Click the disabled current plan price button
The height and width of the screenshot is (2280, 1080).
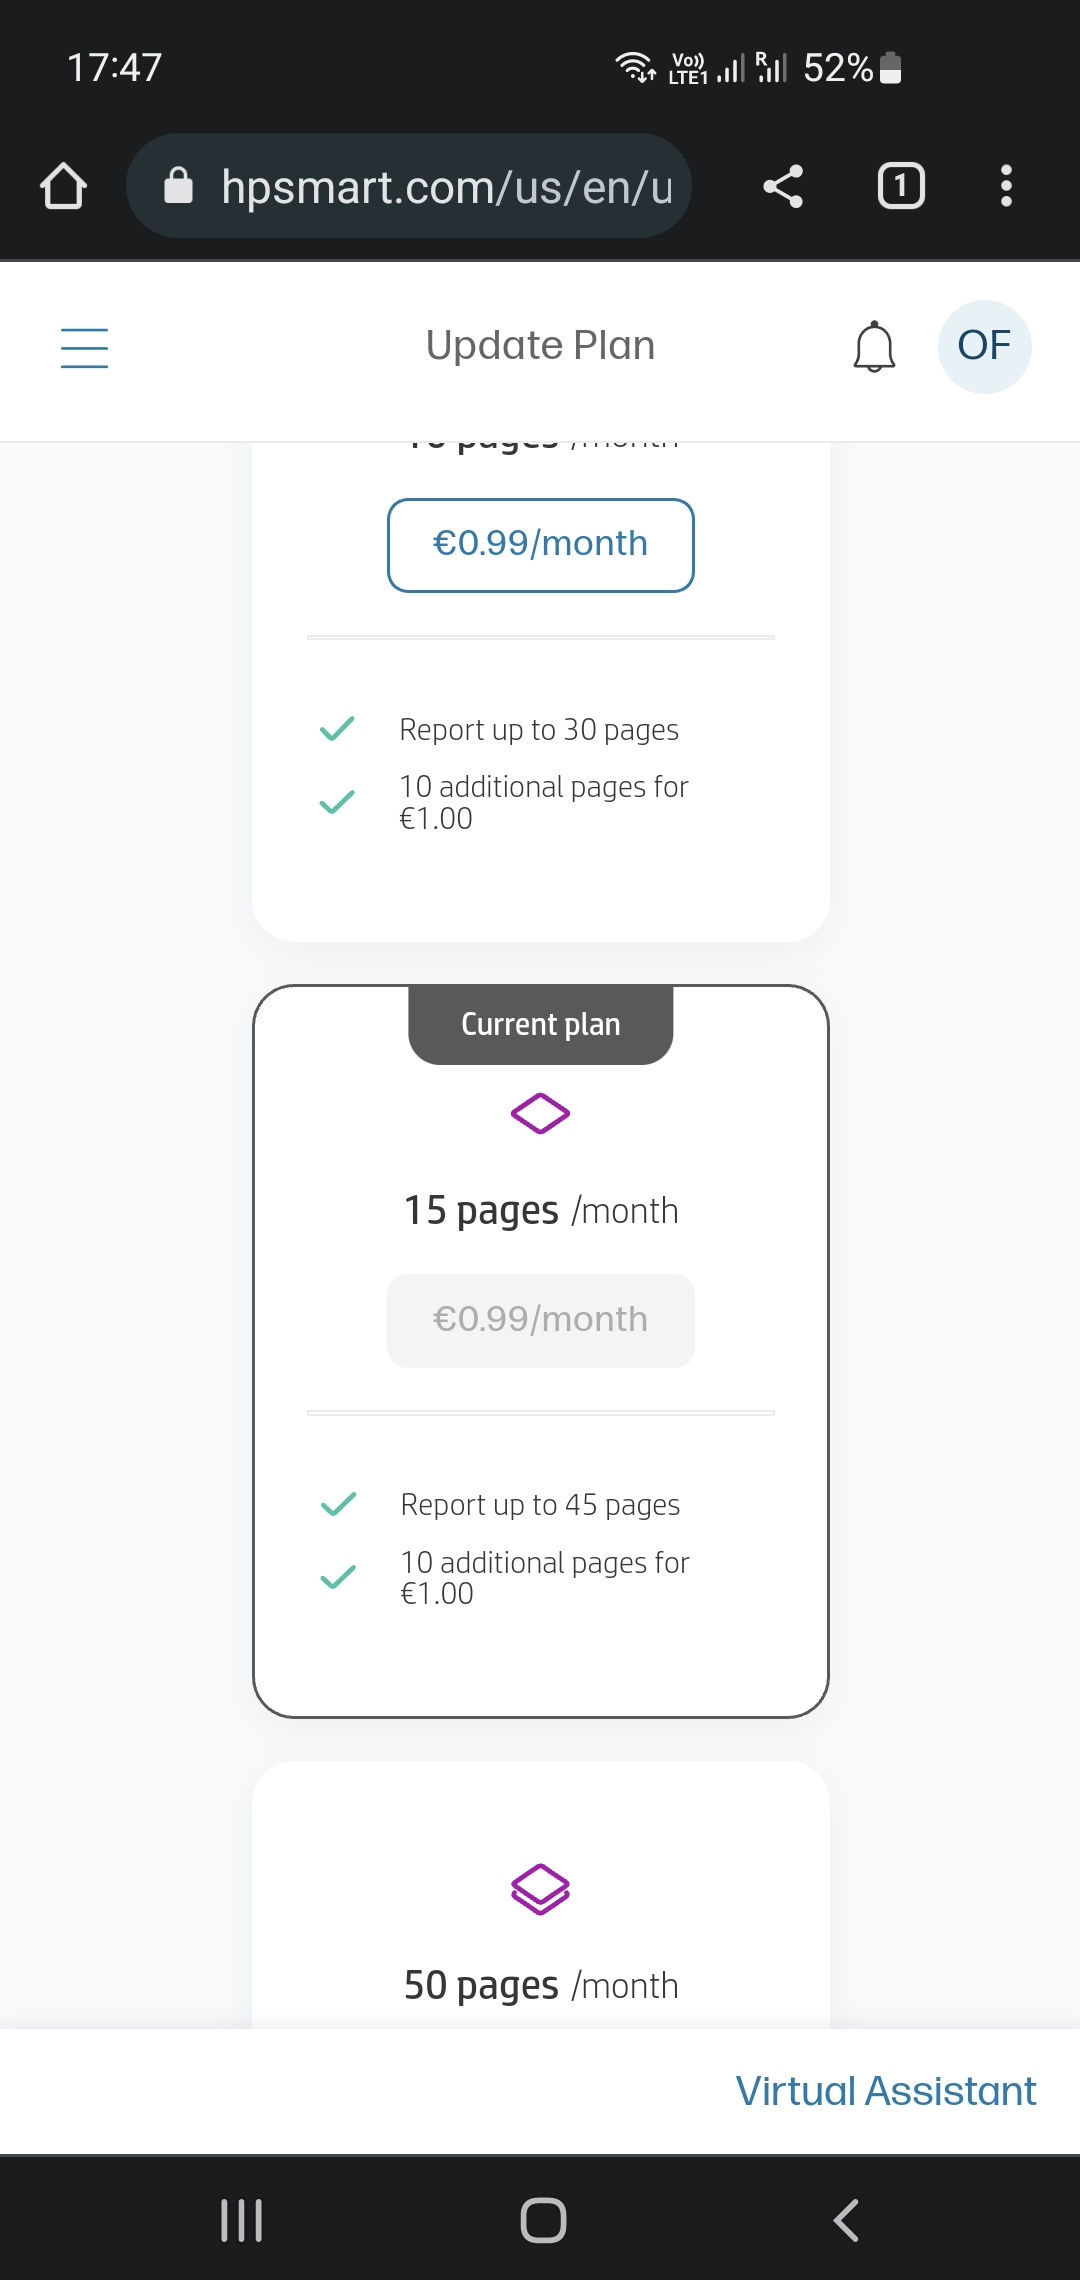(540, 1320)
